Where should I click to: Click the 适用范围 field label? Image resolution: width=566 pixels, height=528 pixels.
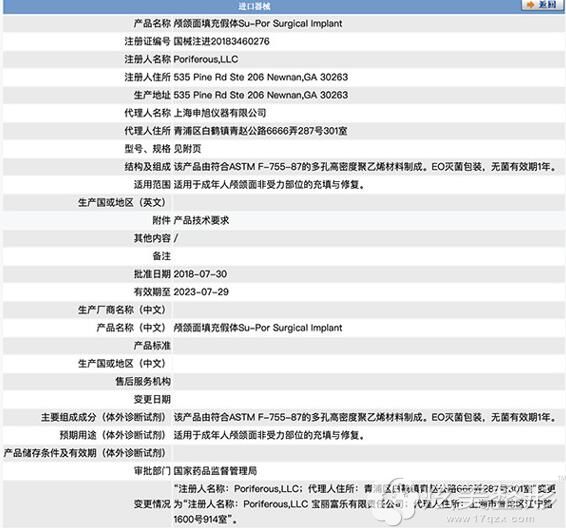(152, 185)
